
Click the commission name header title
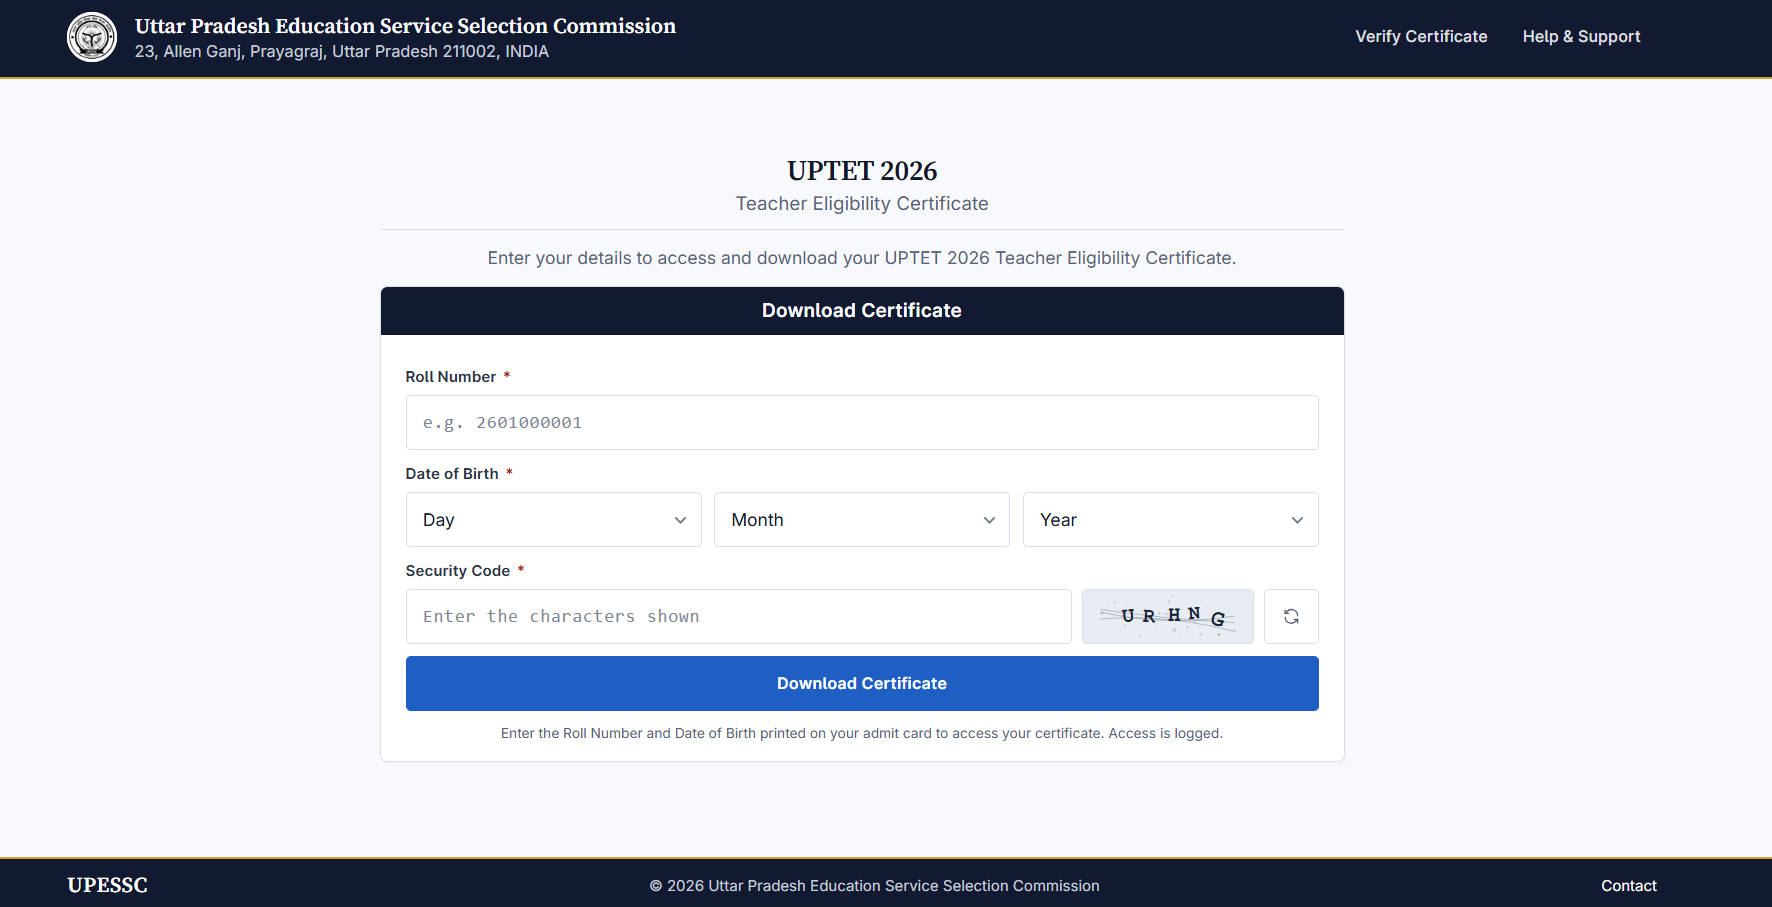pos(405,26)
